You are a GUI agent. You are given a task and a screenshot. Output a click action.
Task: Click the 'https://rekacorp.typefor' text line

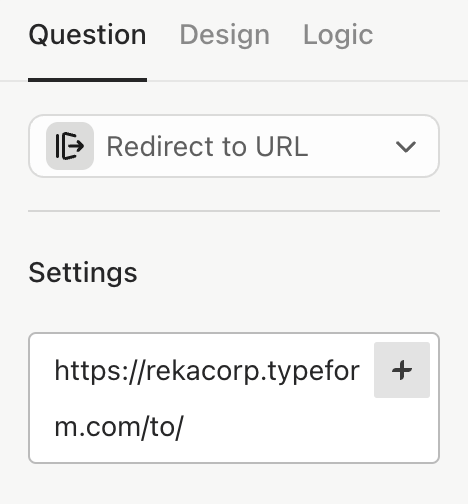207,371
